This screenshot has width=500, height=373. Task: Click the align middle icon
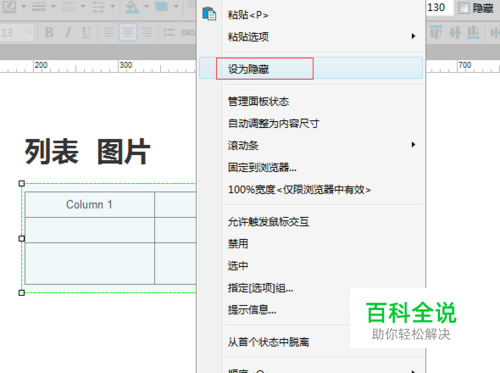[455, 32]
